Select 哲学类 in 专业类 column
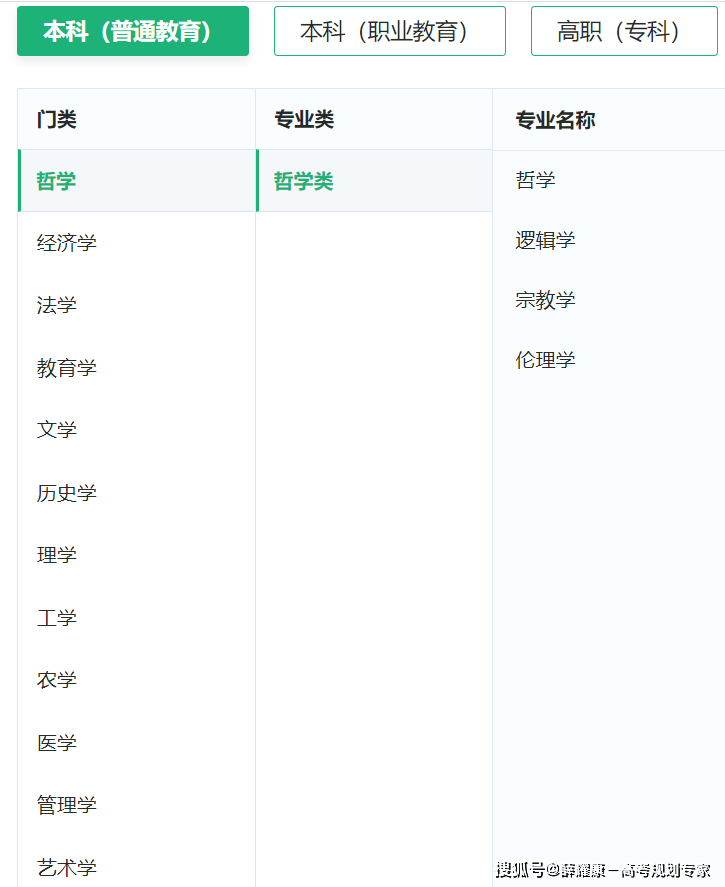 [374, 181]
